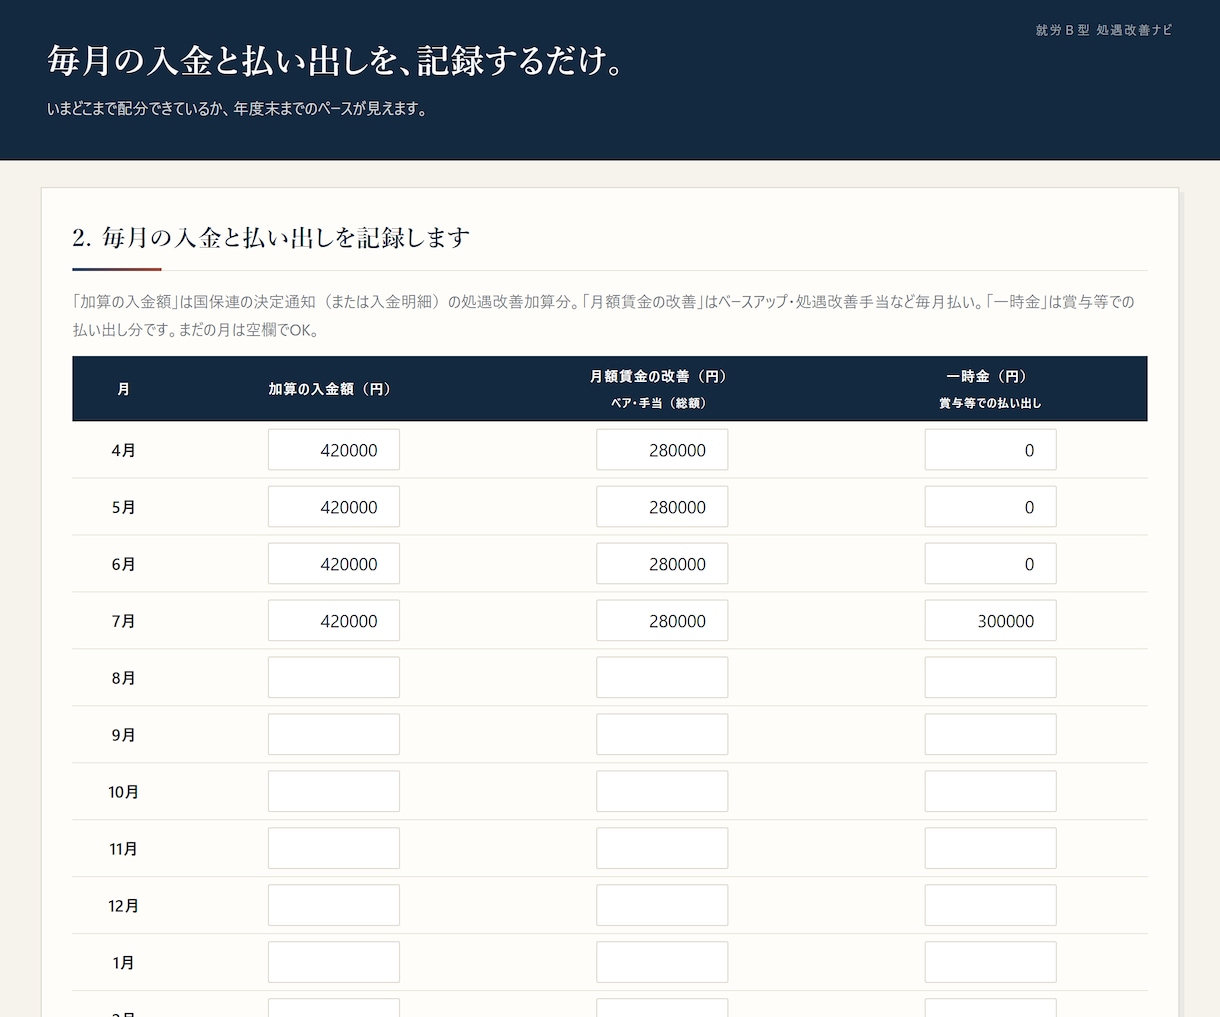
Task: Click the 月額賃金の改善(円) column header
Action: coord(661,376)
